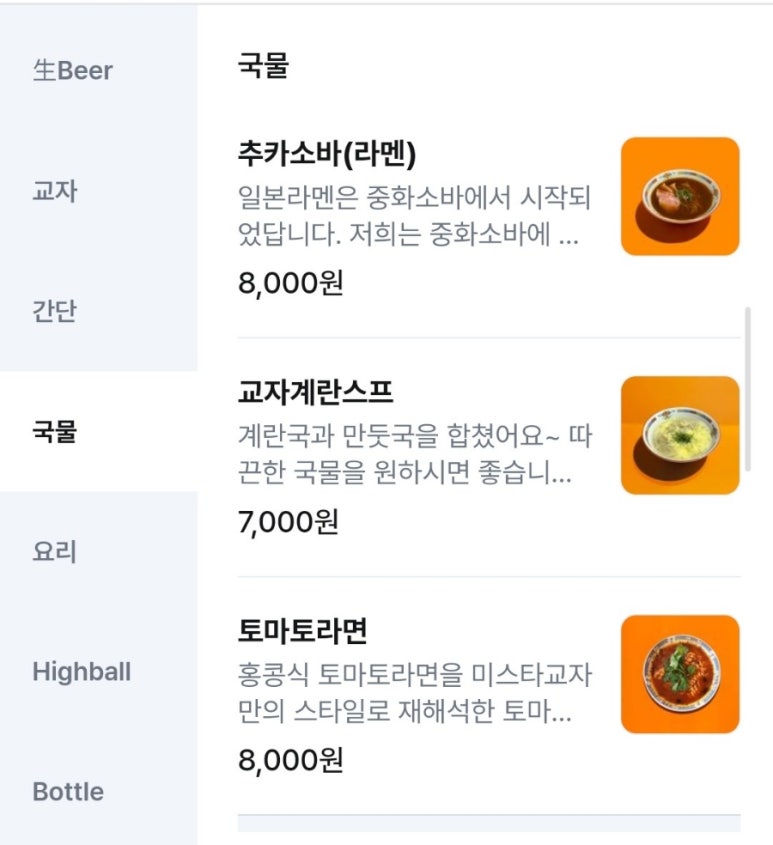This screenshot has width=773, height=845.
Task: Select the 추카소바(라멘) item title
Action: (x=327, y=154)
